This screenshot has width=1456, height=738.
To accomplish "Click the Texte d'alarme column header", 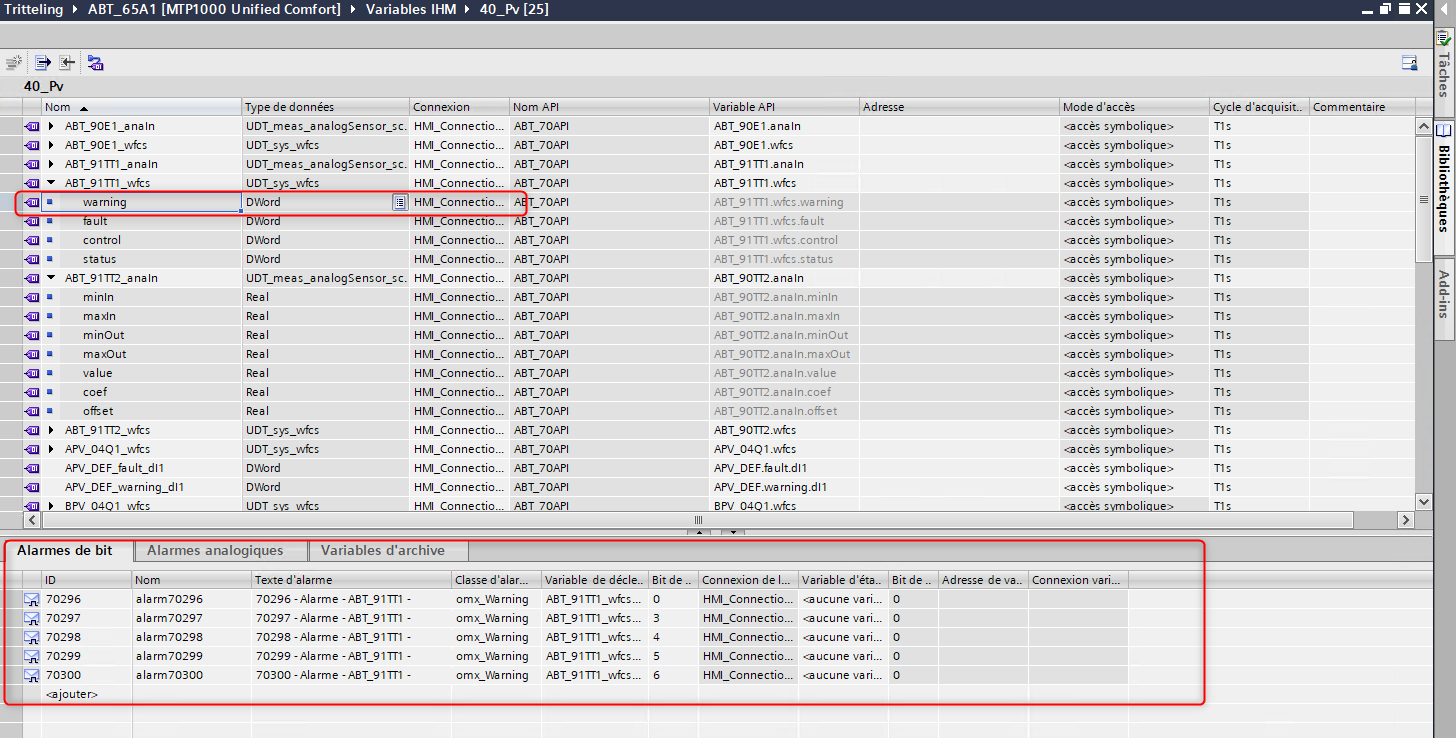I will tap(352, 580).
